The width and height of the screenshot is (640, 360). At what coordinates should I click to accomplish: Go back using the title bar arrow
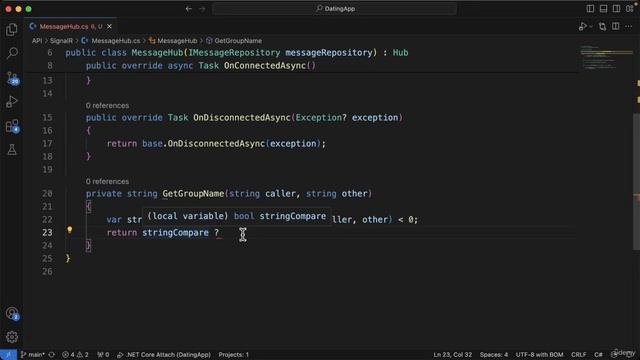(x=189, y=9)
